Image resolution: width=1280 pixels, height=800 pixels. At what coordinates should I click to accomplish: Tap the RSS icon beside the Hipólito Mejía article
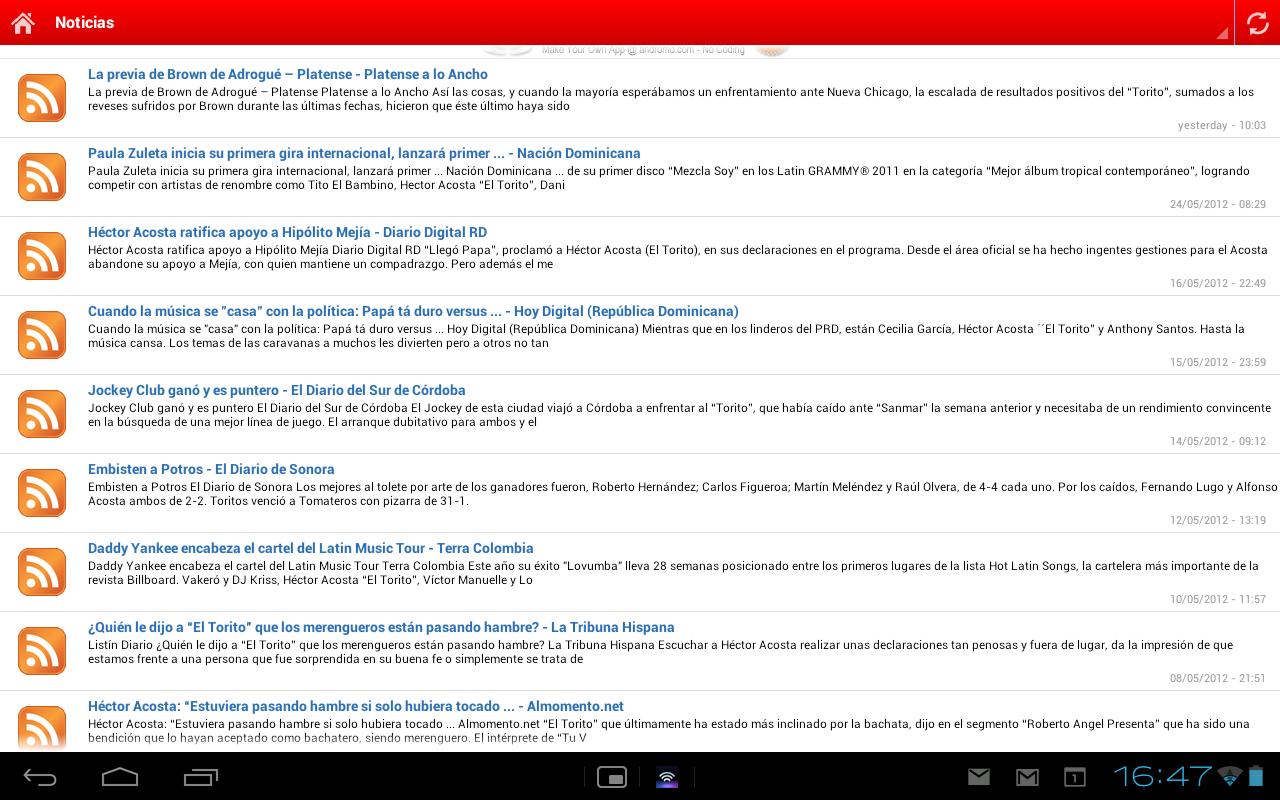[42, 256]
